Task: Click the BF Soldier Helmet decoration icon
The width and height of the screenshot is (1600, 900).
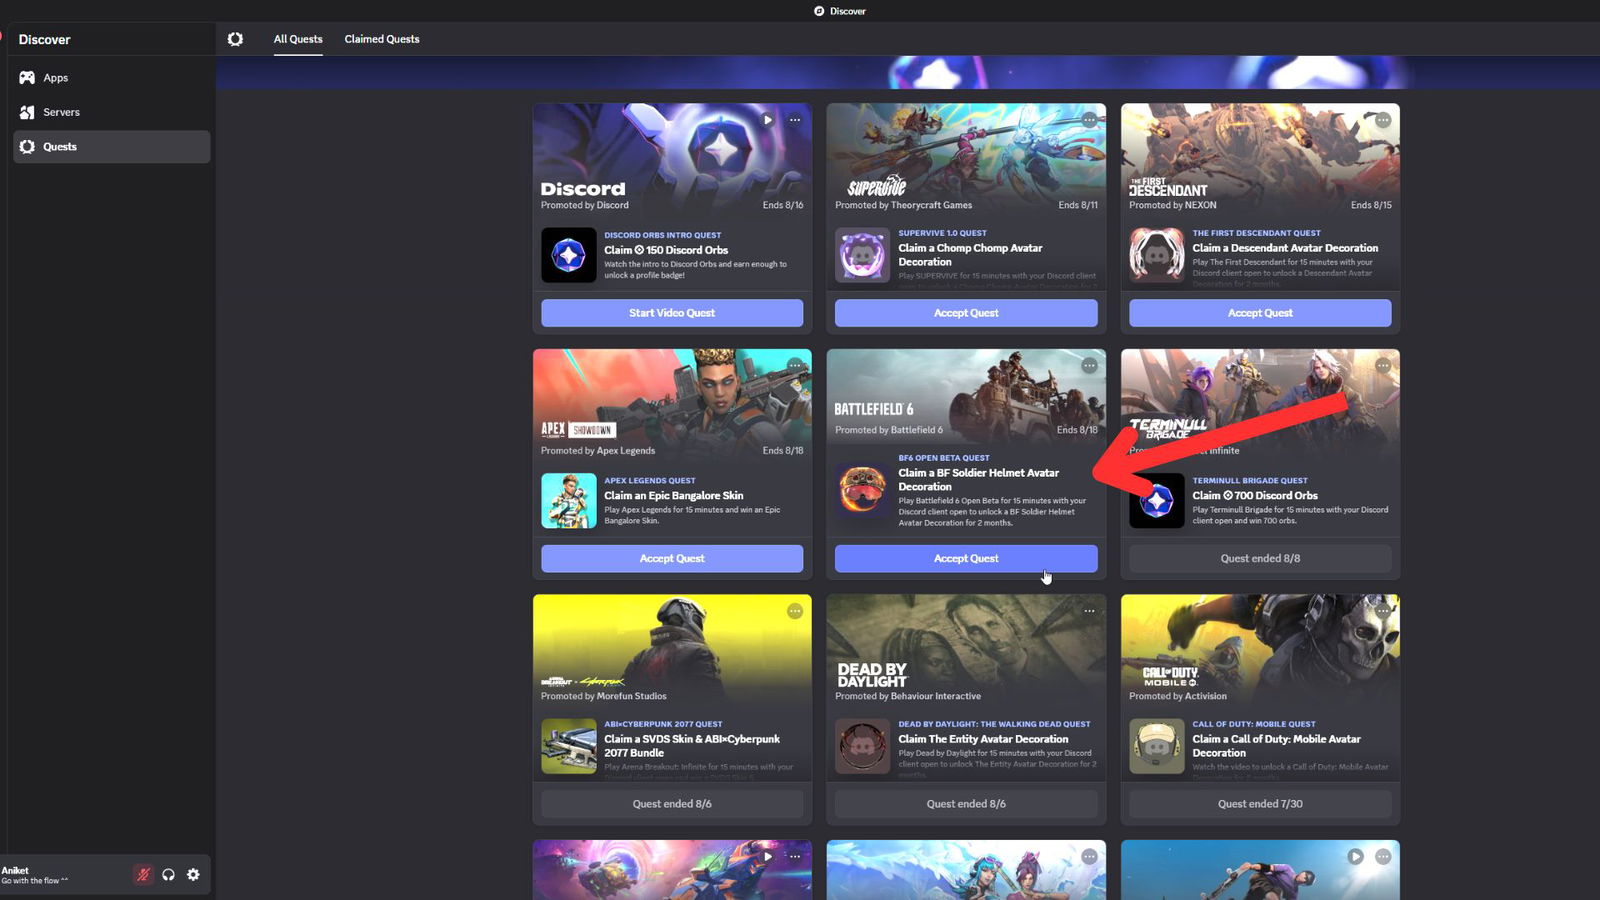Action: (x=862, y=490)
